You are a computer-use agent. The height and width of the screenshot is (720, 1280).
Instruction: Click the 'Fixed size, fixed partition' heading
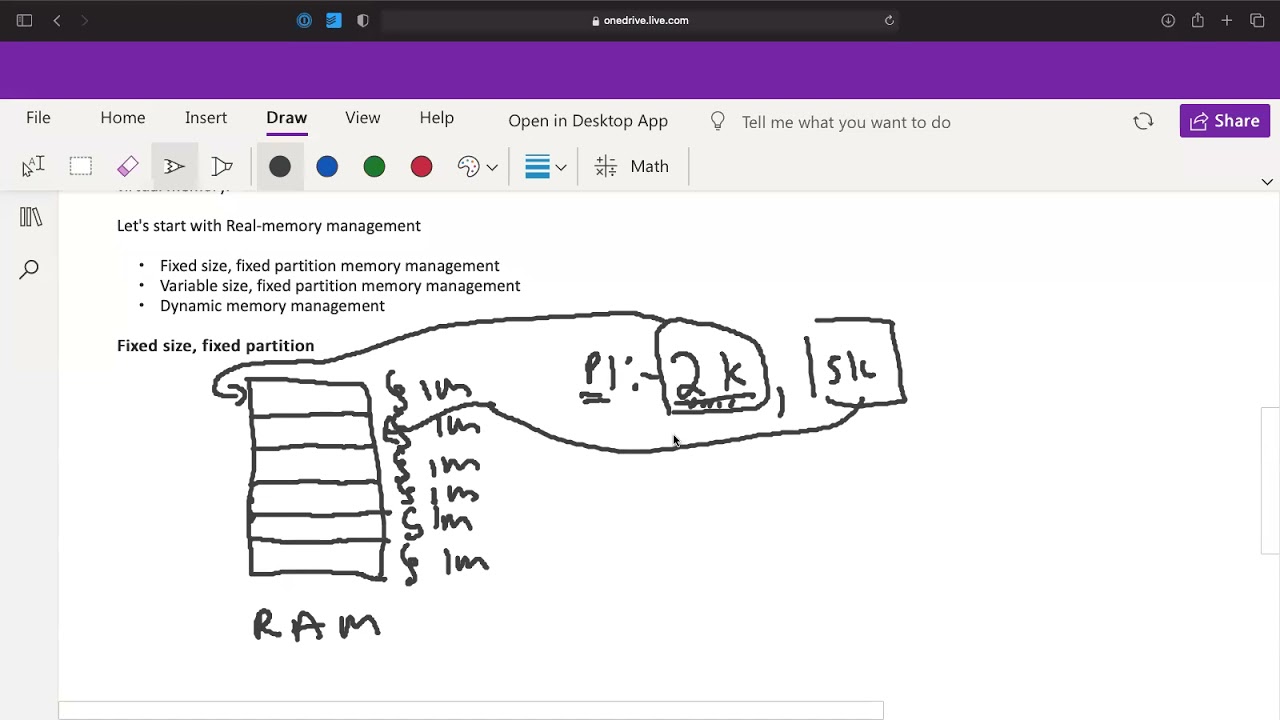tap(216, 346)
